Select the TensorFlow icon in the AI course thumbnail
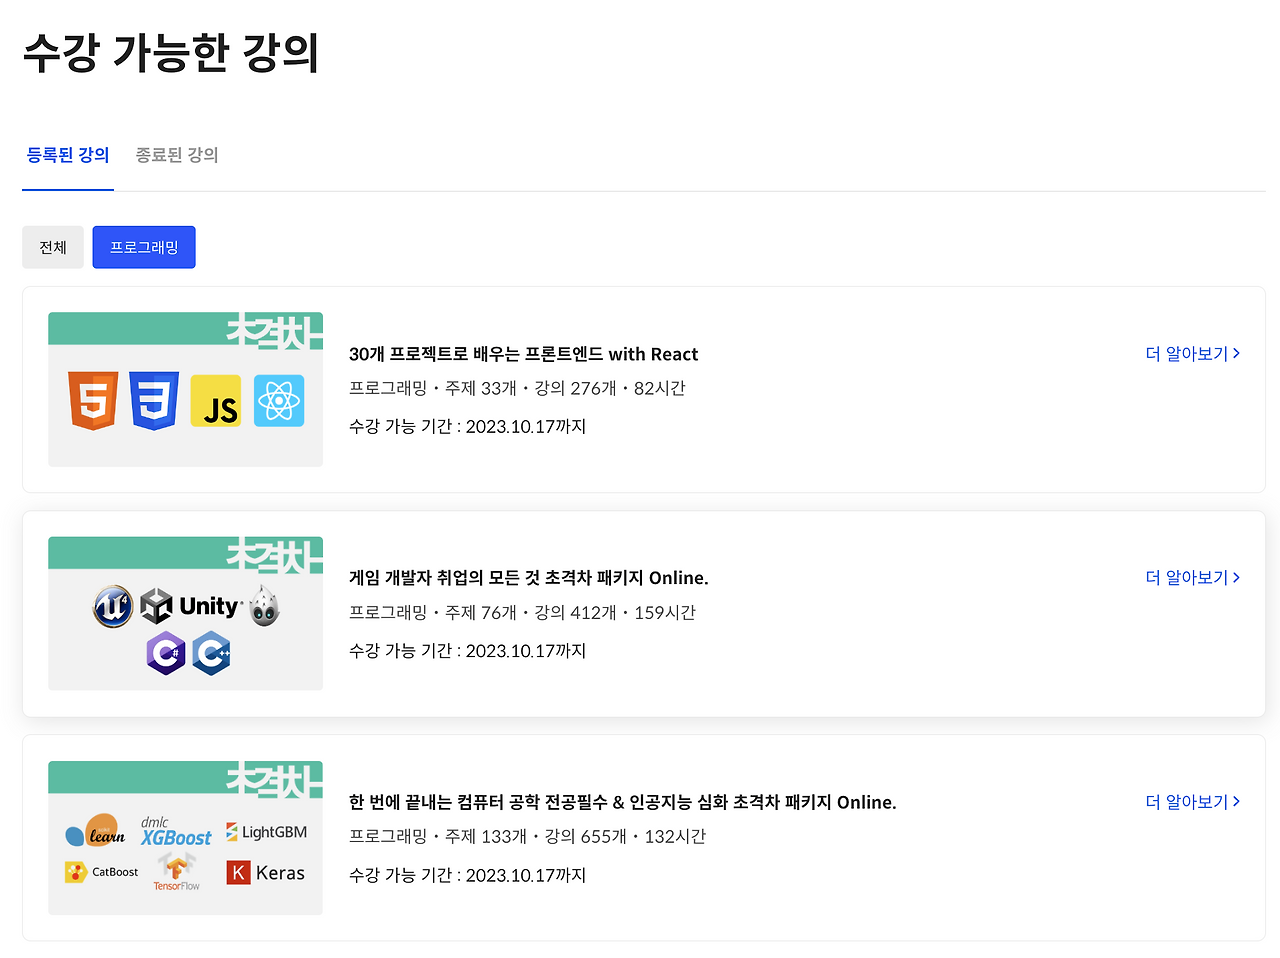This screenshot has width=1280, height=958. point(176,870)
